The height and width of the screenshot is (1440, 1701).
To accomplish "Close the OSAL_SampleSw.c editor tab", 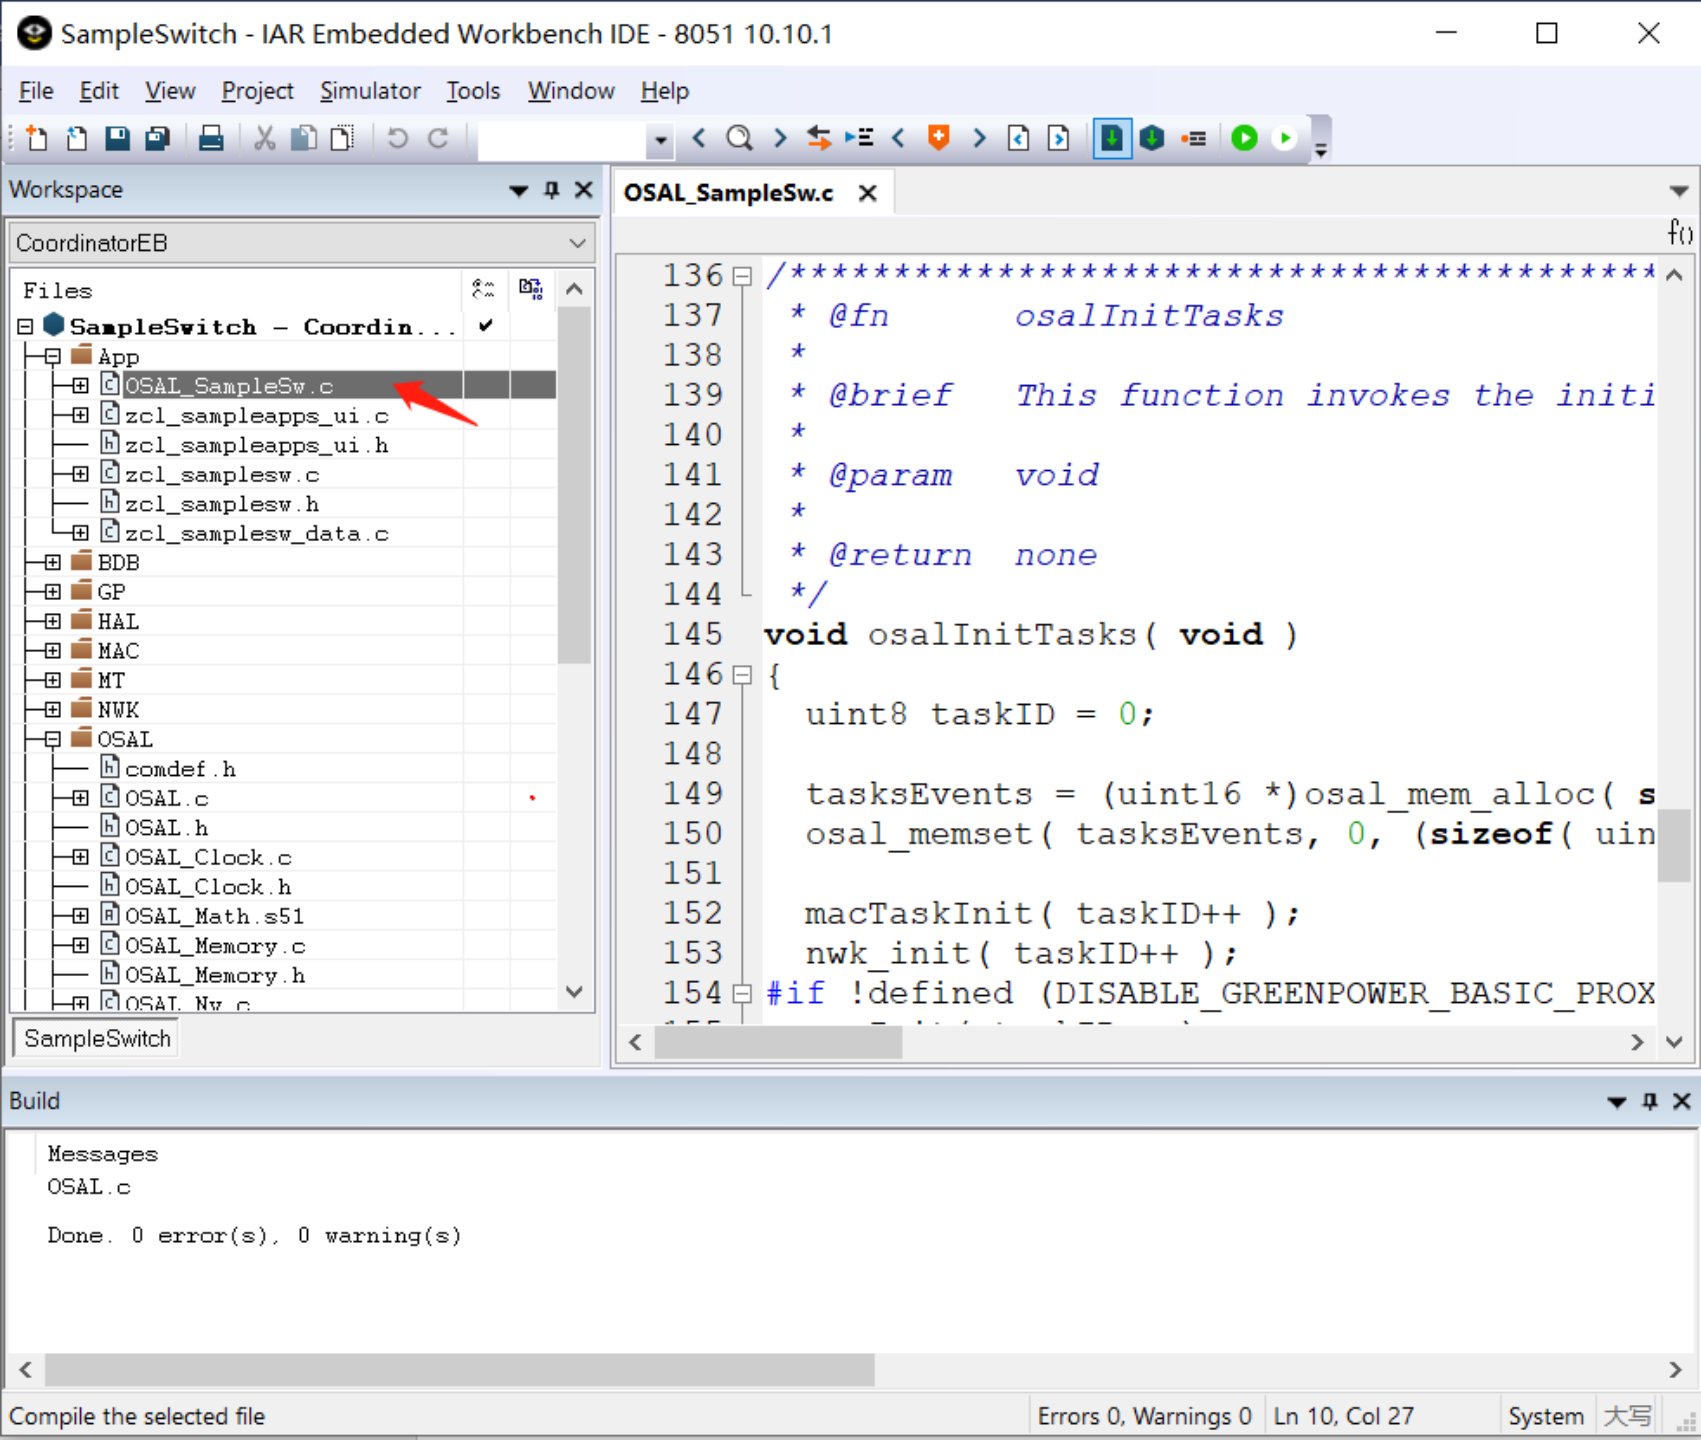I will point(868,193).
